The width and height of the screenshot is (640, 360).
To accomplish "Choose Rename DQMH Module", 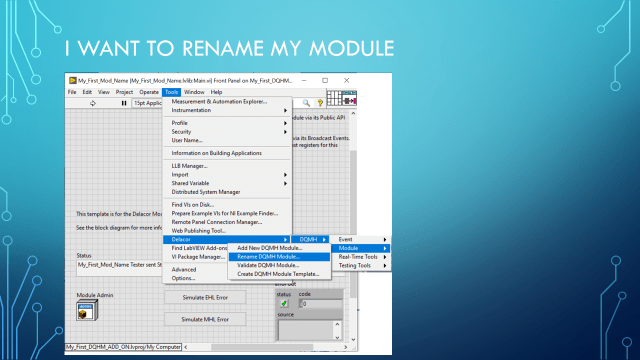I will (x=279, y=257).
